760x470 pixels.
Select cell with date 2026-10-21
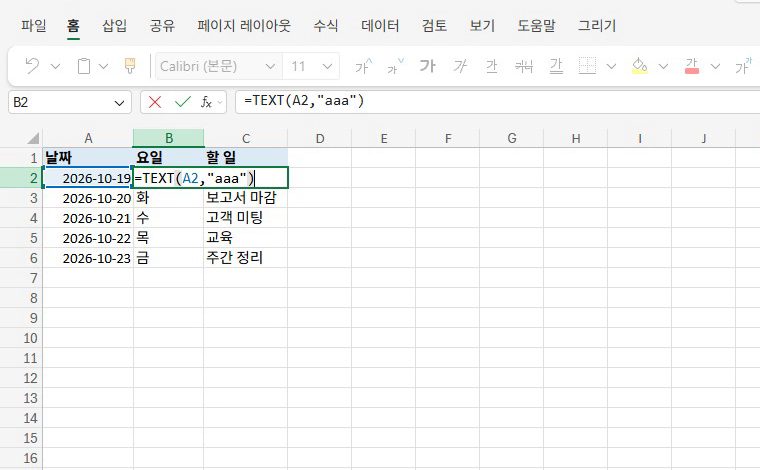pos(88,218)
